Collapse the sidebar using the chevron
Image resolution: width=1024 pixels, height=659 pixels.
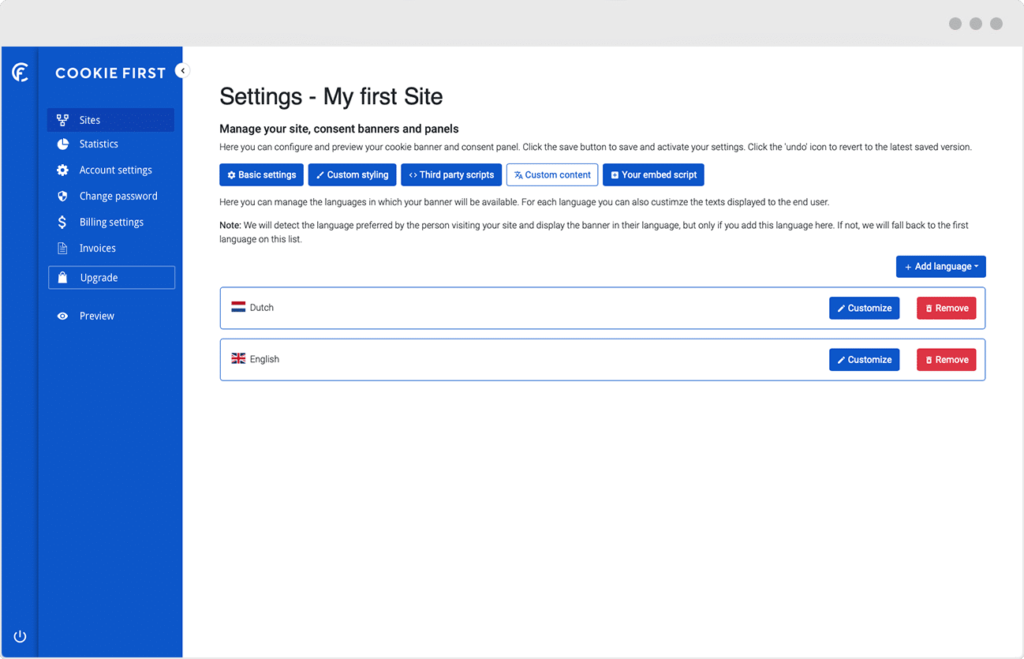pyautogui.click(x=182, y=71)
